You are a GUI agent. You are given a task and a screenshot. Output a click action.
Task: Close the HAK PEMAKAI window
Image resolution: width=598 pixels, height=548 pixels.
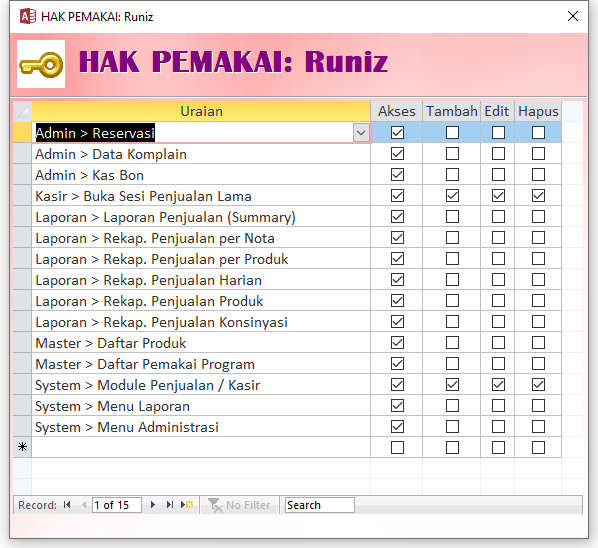[573, 16]
